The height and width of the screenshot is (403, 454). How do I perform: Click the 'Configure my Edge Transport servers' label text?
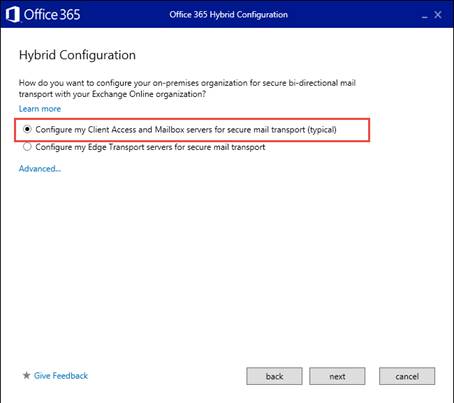150,147
